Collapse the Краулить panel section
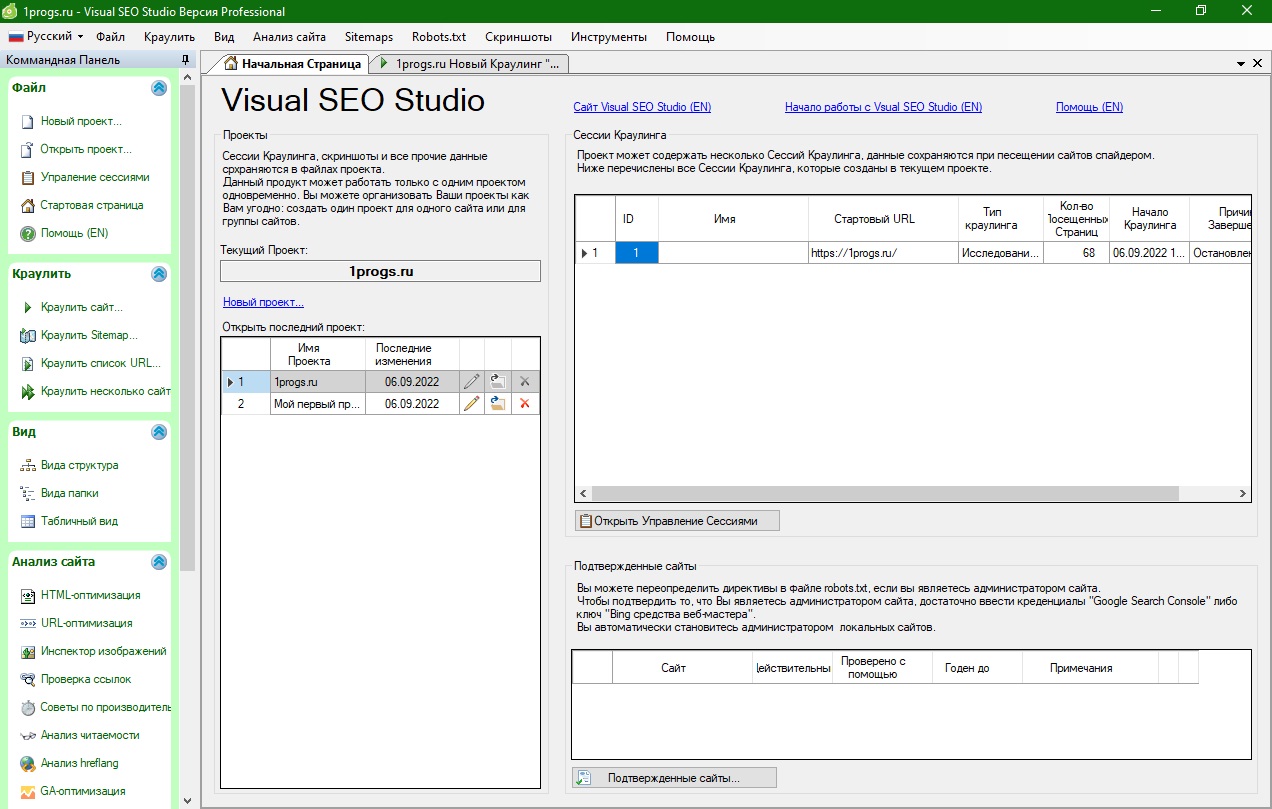The height and width of the screenshot is (809, 1272). pos(158,274)
